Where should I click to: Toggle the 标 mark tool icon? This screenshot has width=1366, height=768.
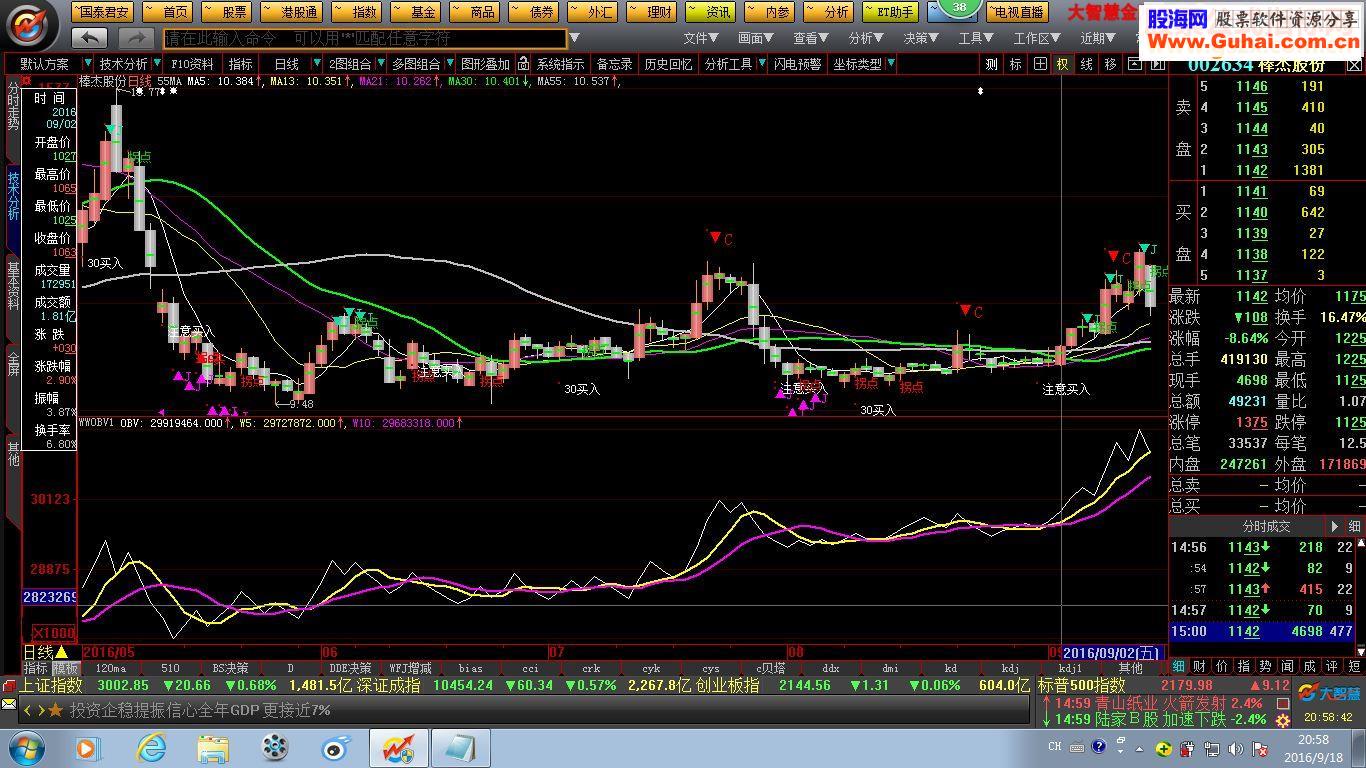pos(1016,64)
